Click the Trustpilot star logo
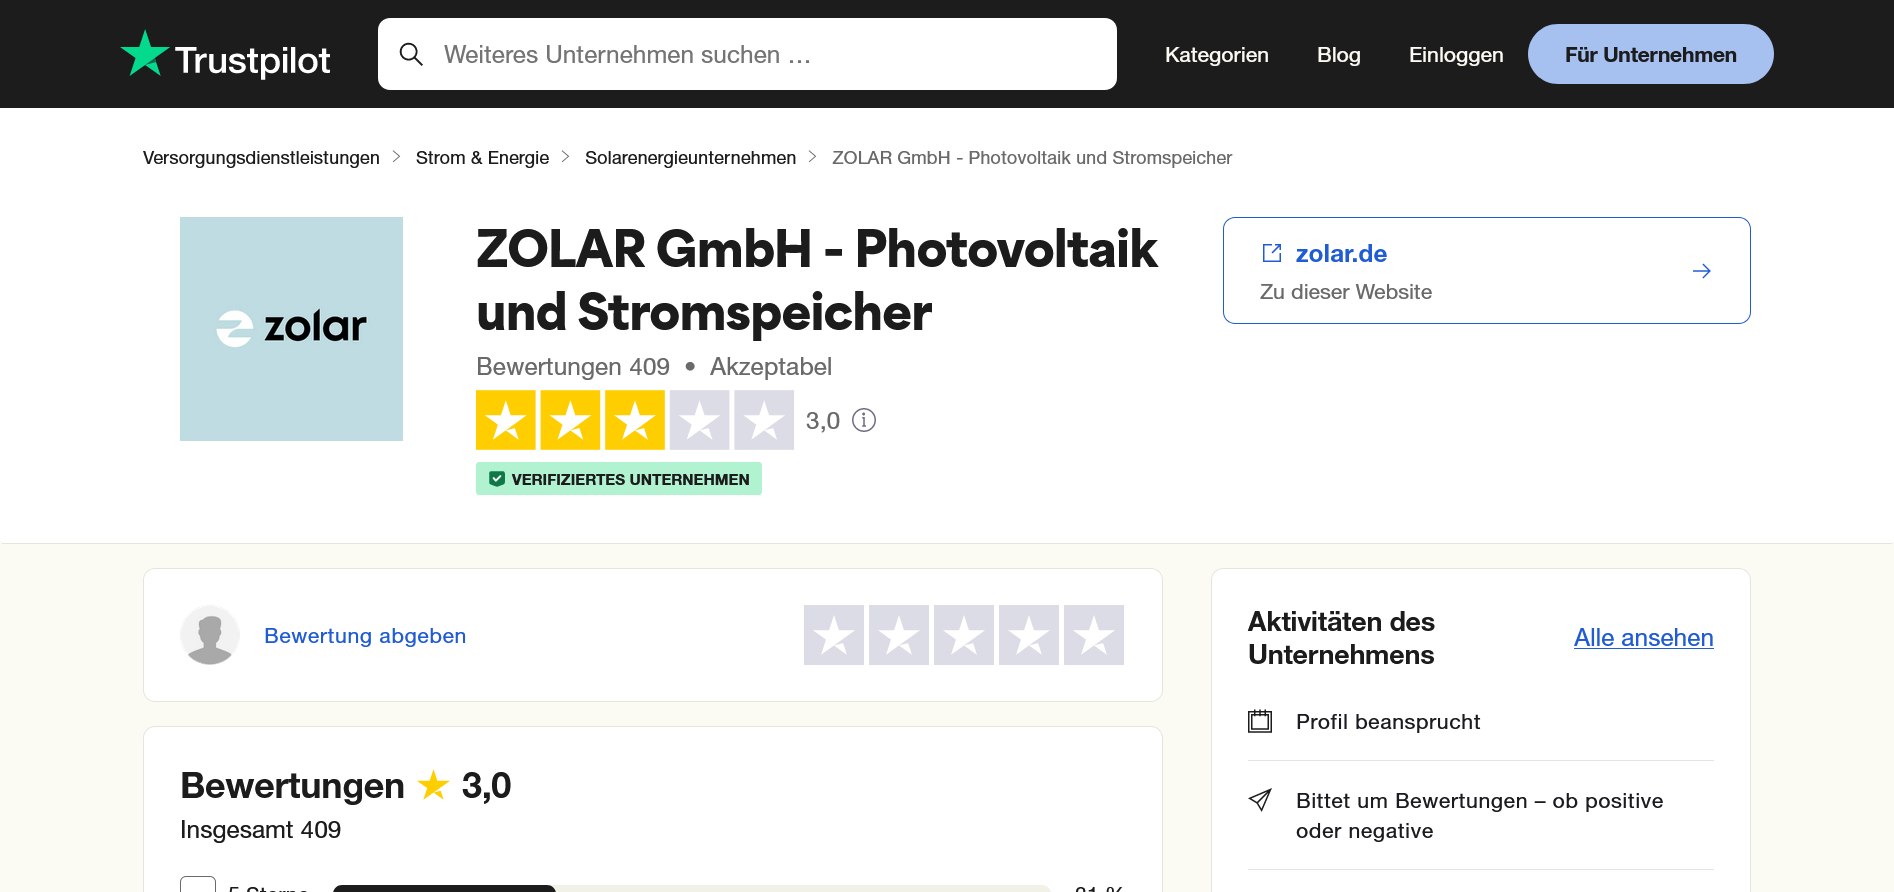1894x892 pixels. point(145,54)
